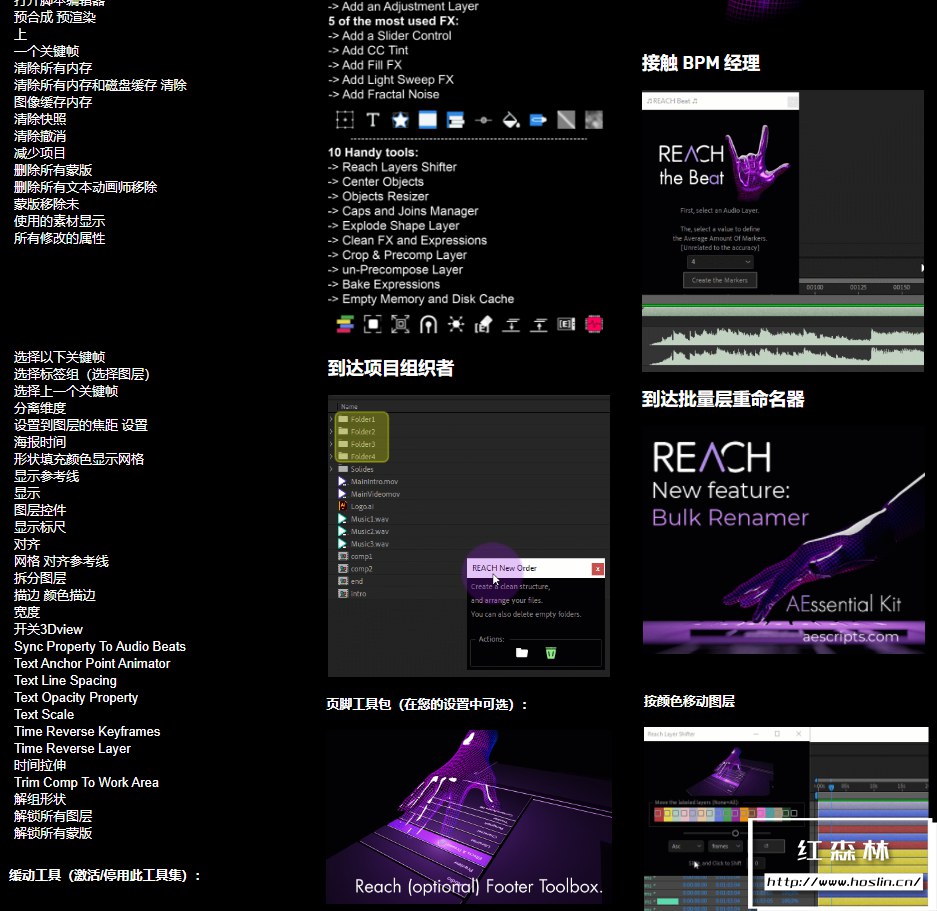Check the last uncolored label box
937x911 pixels.
[794, 813]
